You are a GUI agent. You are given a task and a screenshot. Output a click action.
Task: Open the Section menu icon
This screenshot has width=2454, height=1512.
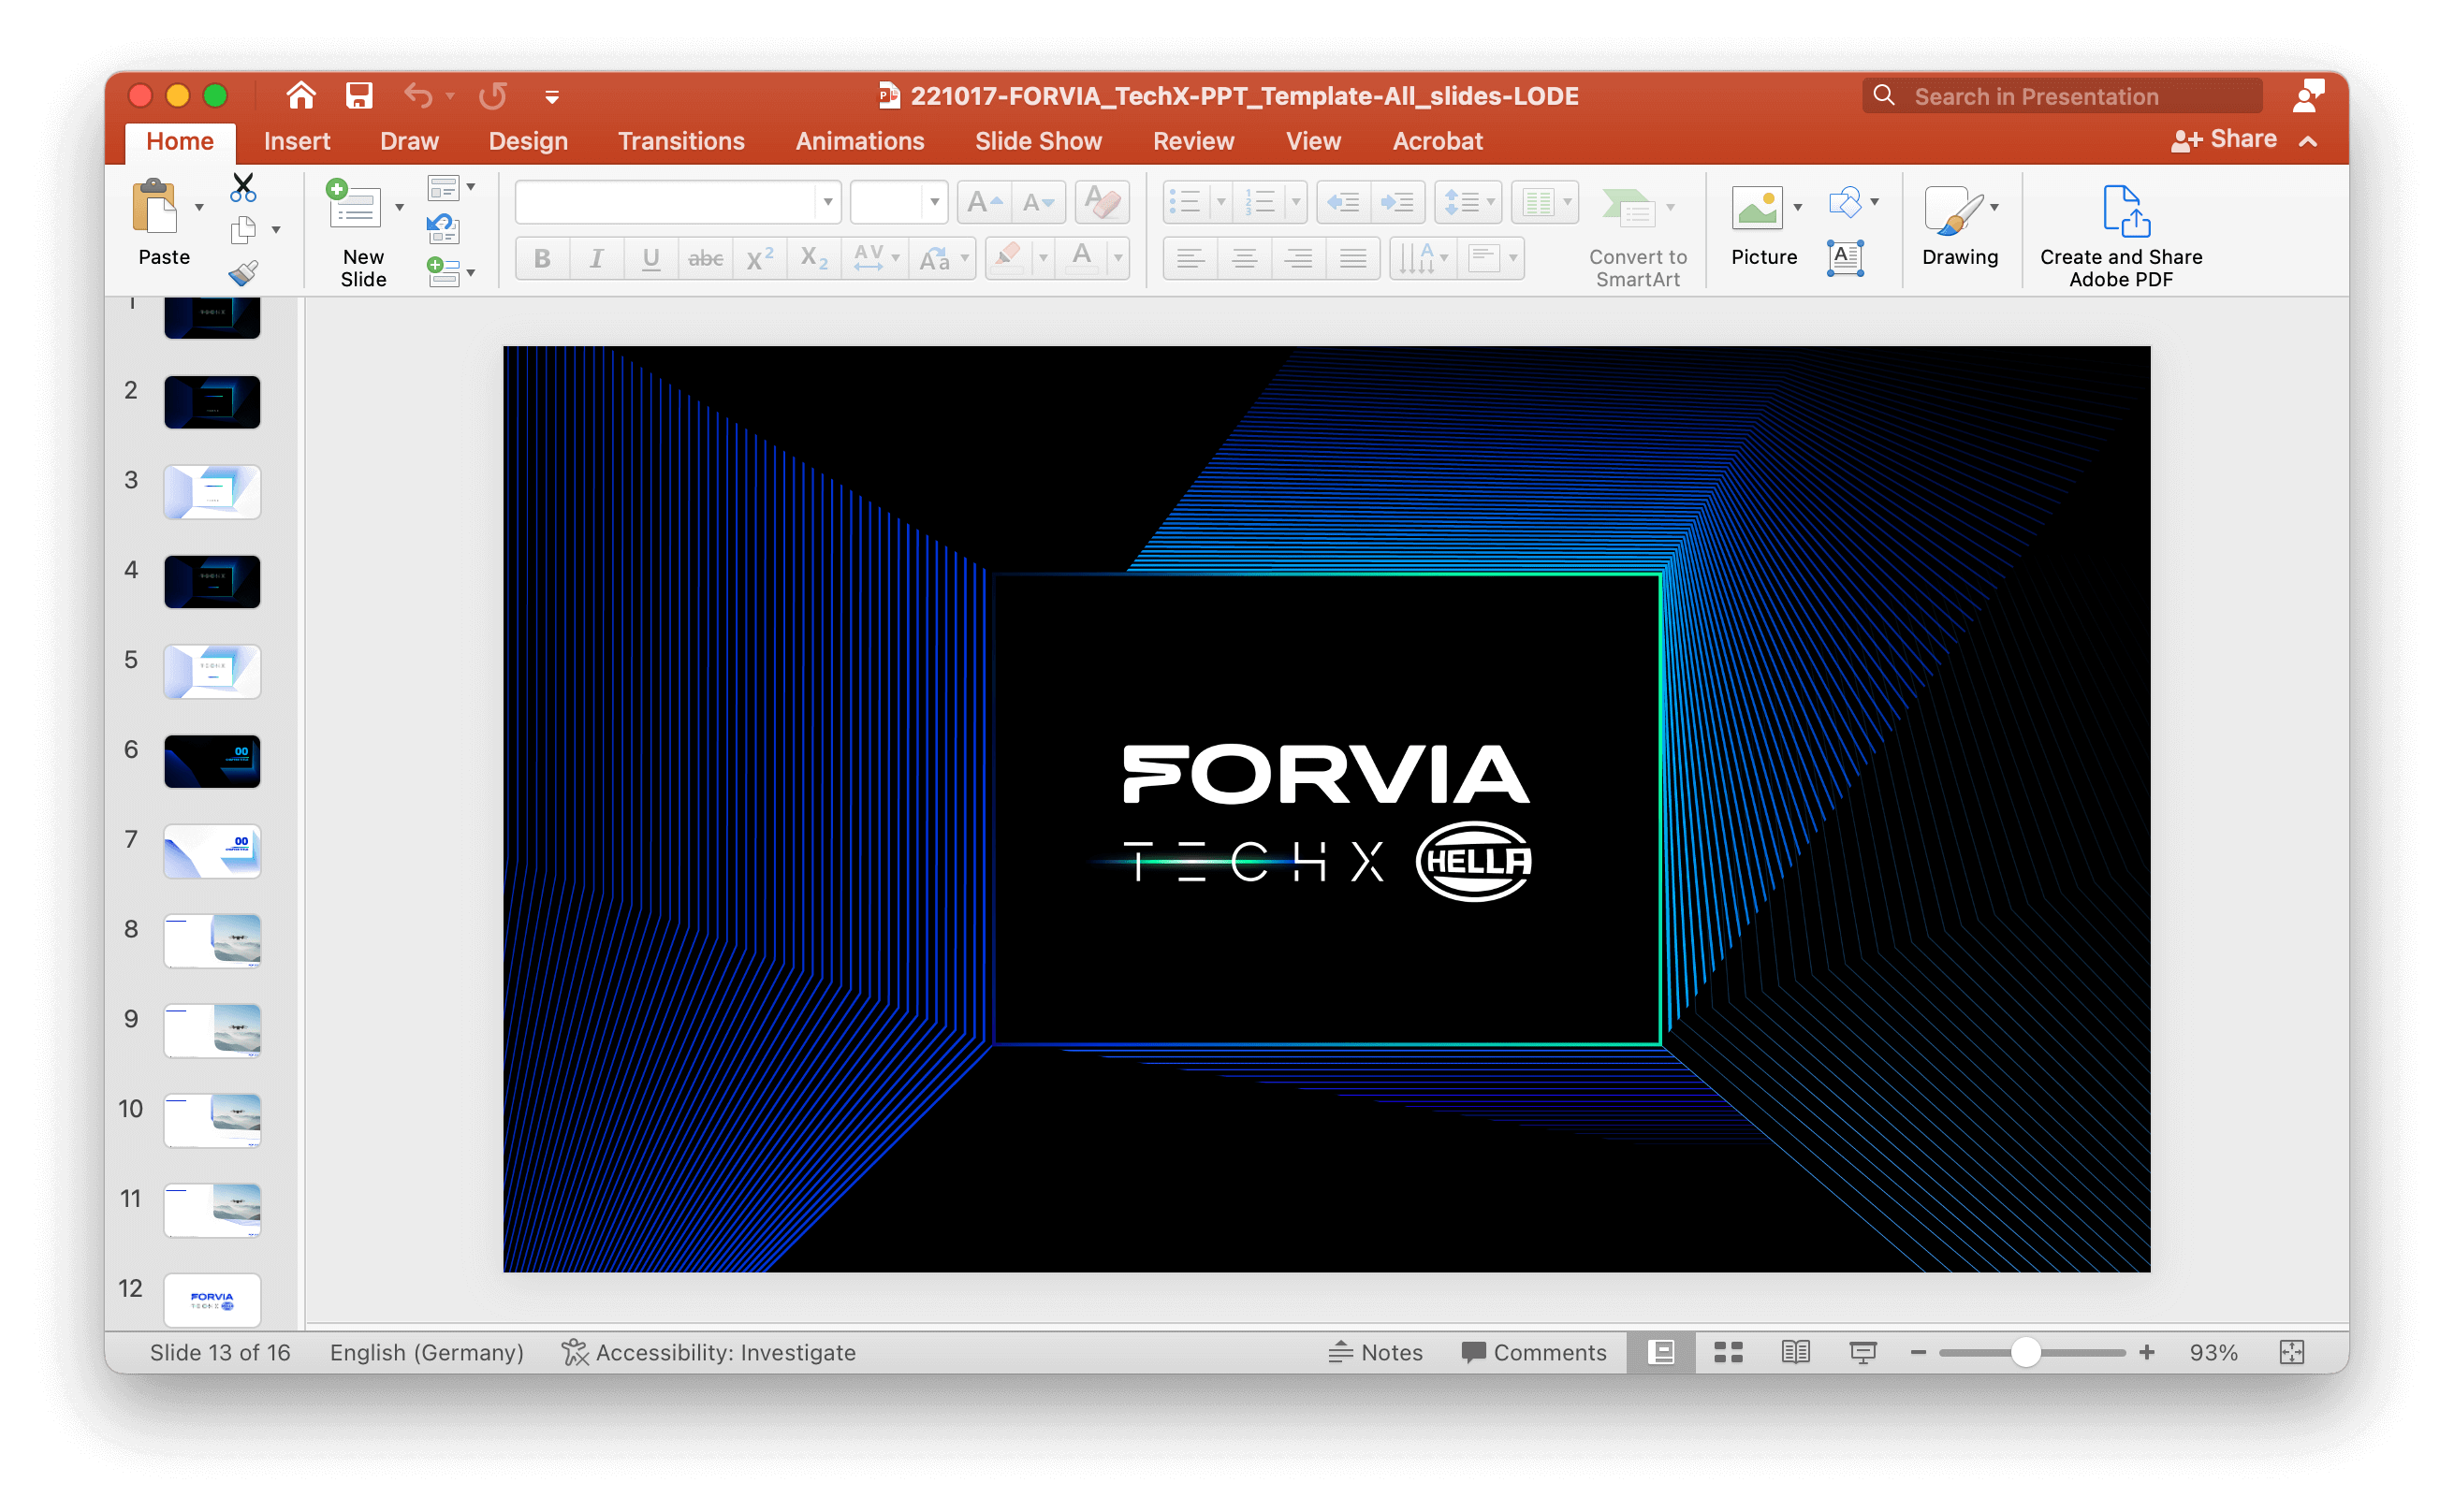450,272
